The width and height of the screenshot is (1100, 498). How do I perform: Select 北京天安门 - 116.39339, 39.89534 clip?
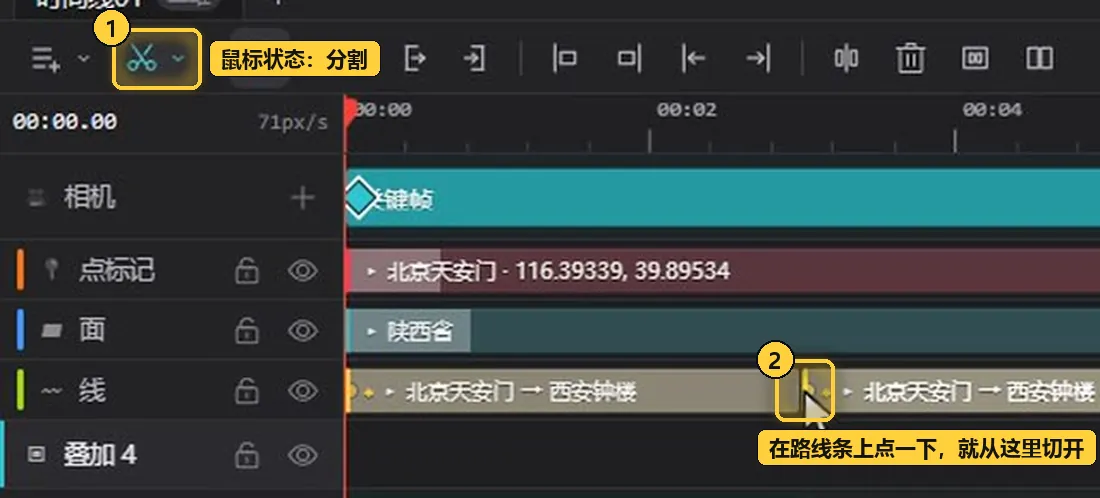click(x=723, y=271)
